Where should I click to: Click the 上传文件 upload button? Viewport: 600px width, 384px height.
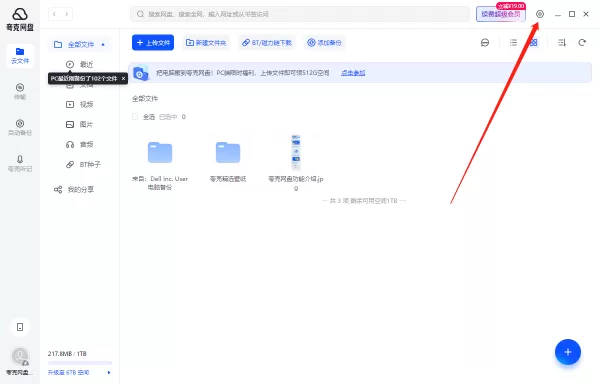click(153, 42)
